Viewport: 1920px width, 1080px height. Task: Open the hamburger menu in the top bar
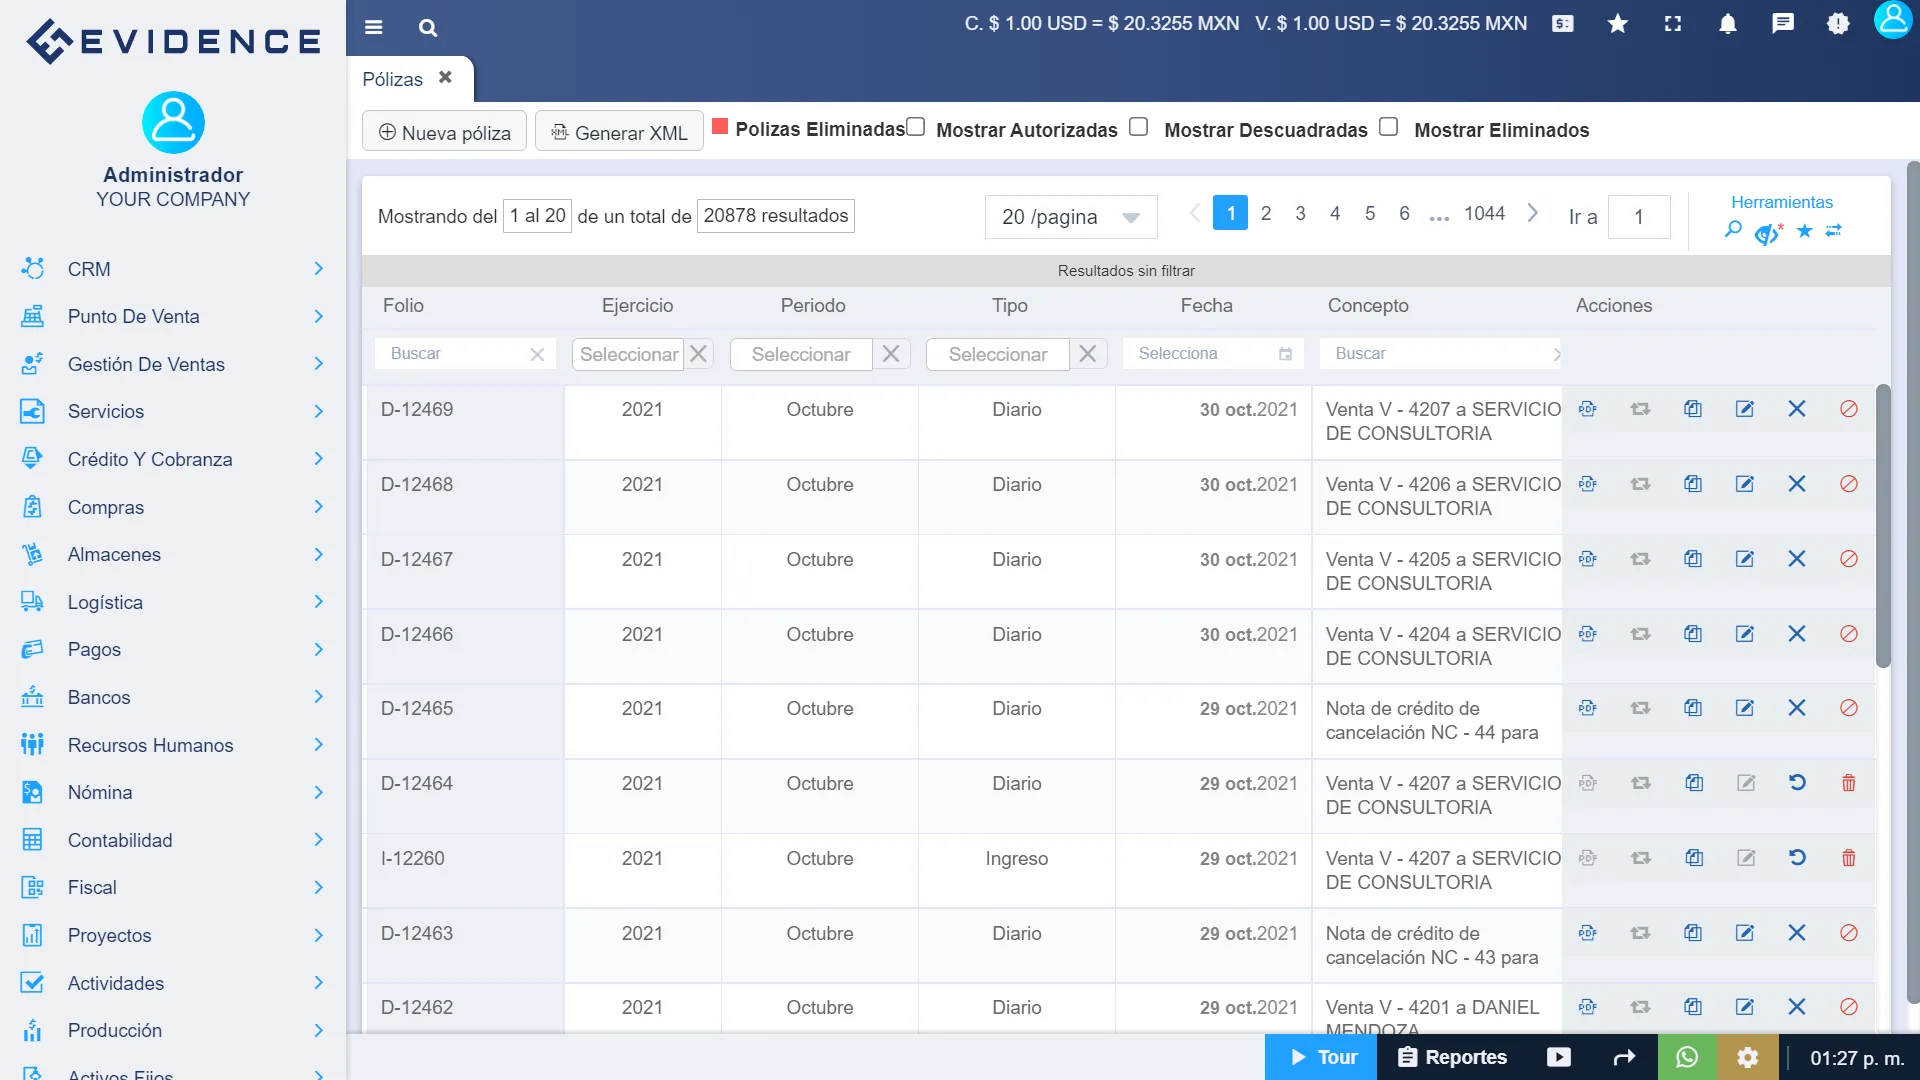coord(374,27)
